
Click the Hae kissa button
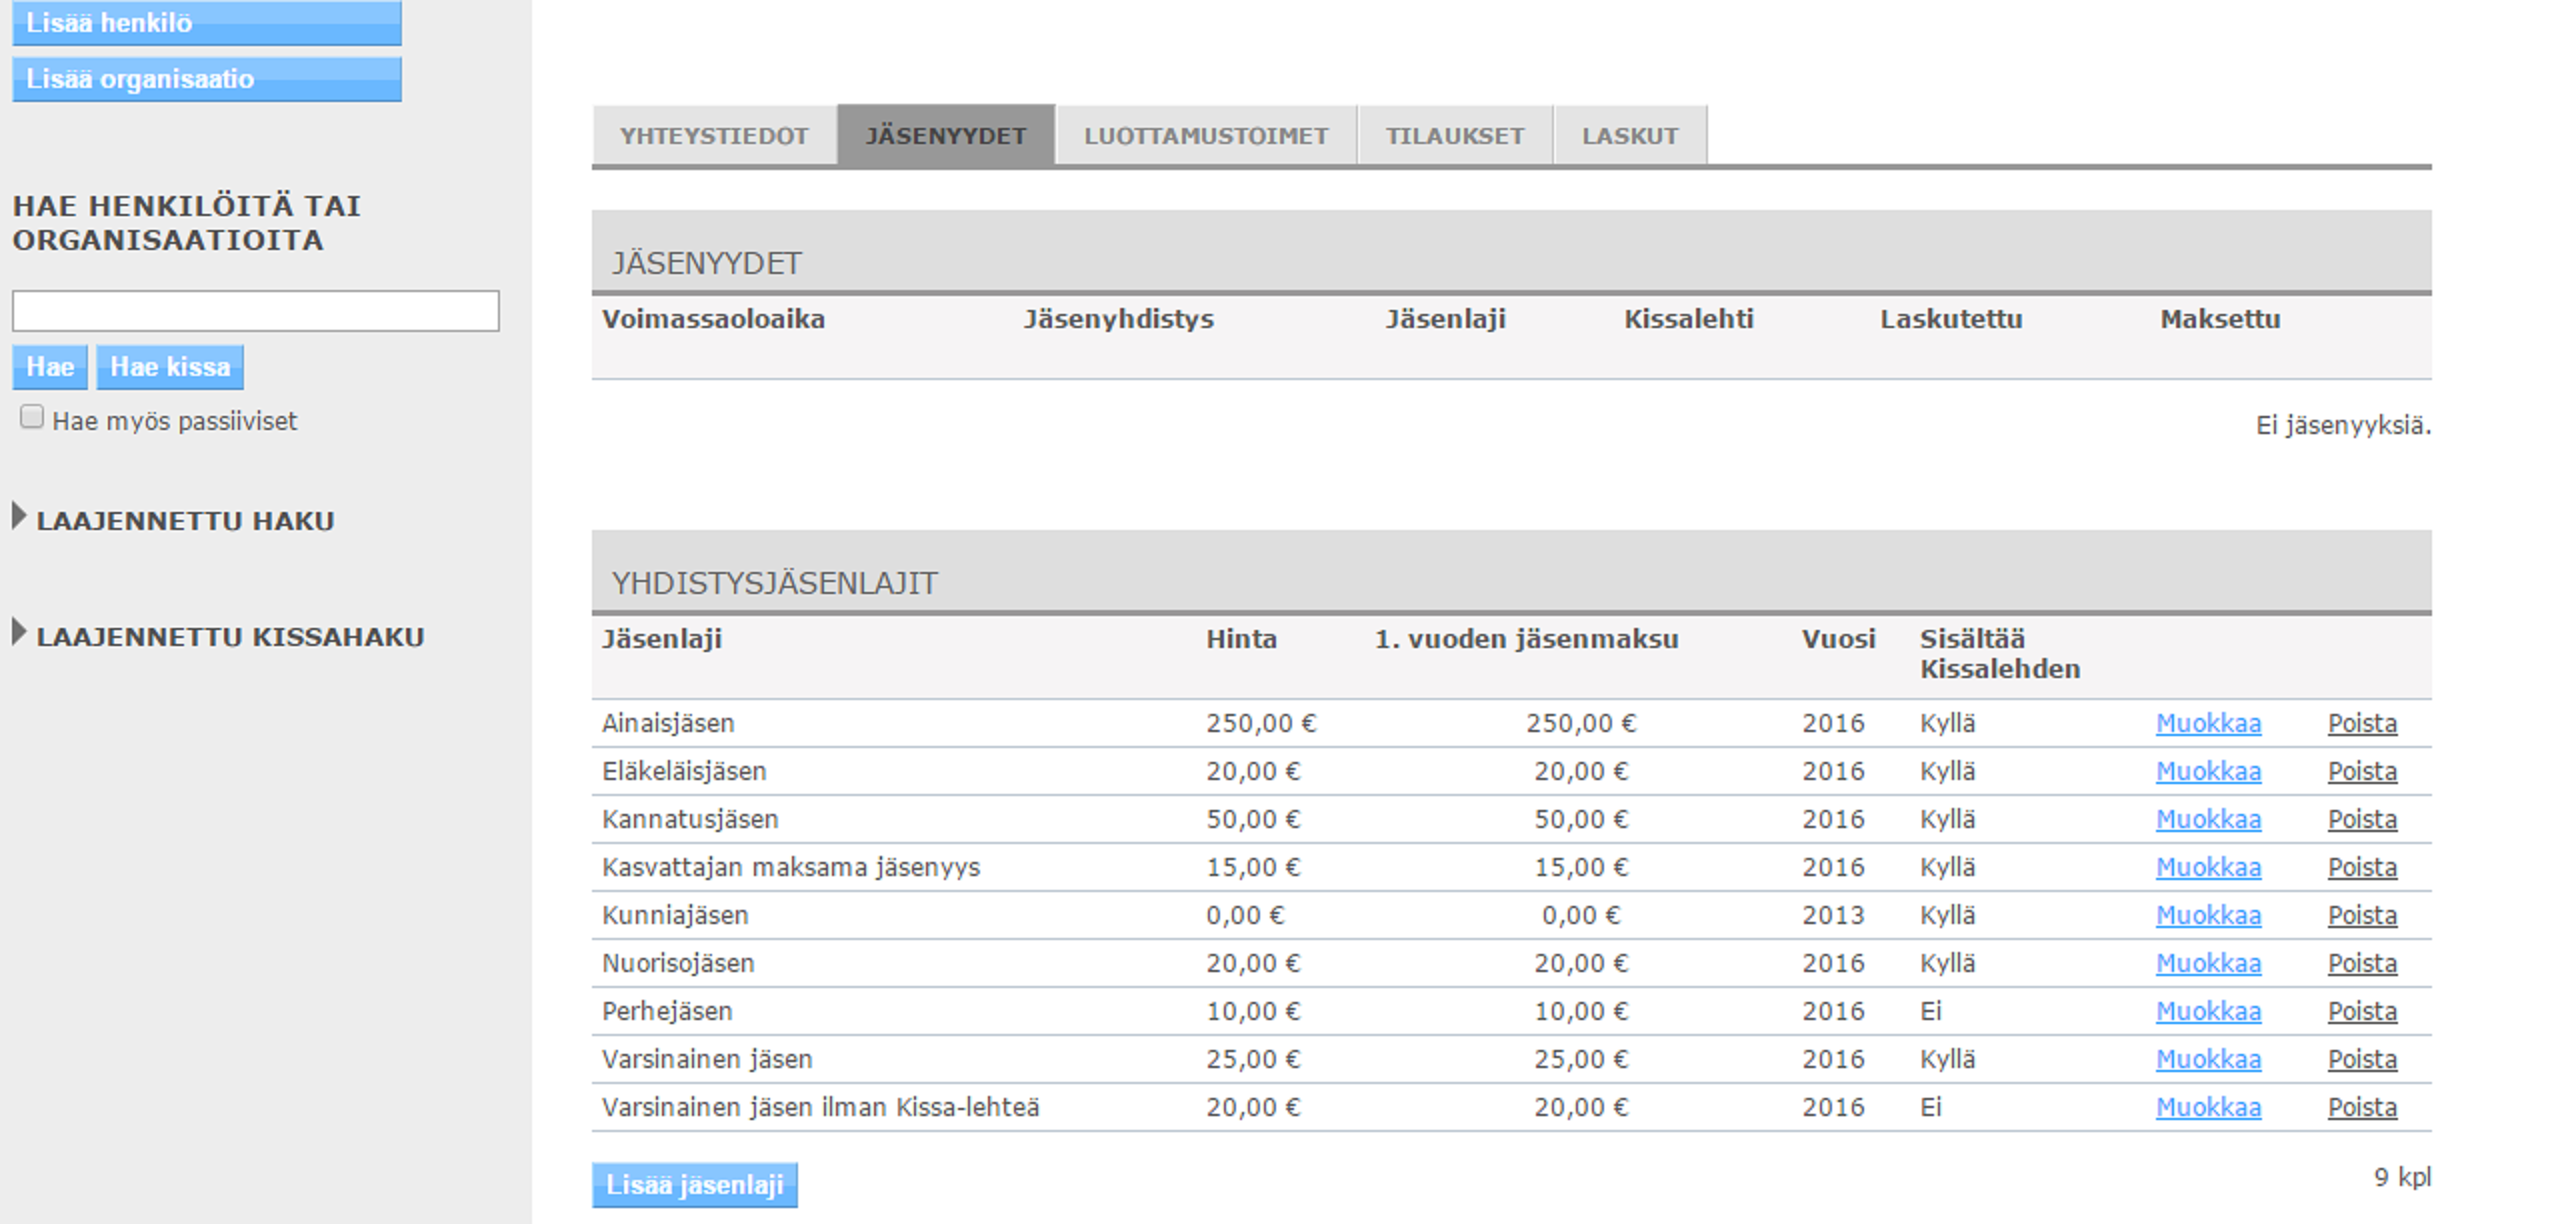click(x=170, y=367)
